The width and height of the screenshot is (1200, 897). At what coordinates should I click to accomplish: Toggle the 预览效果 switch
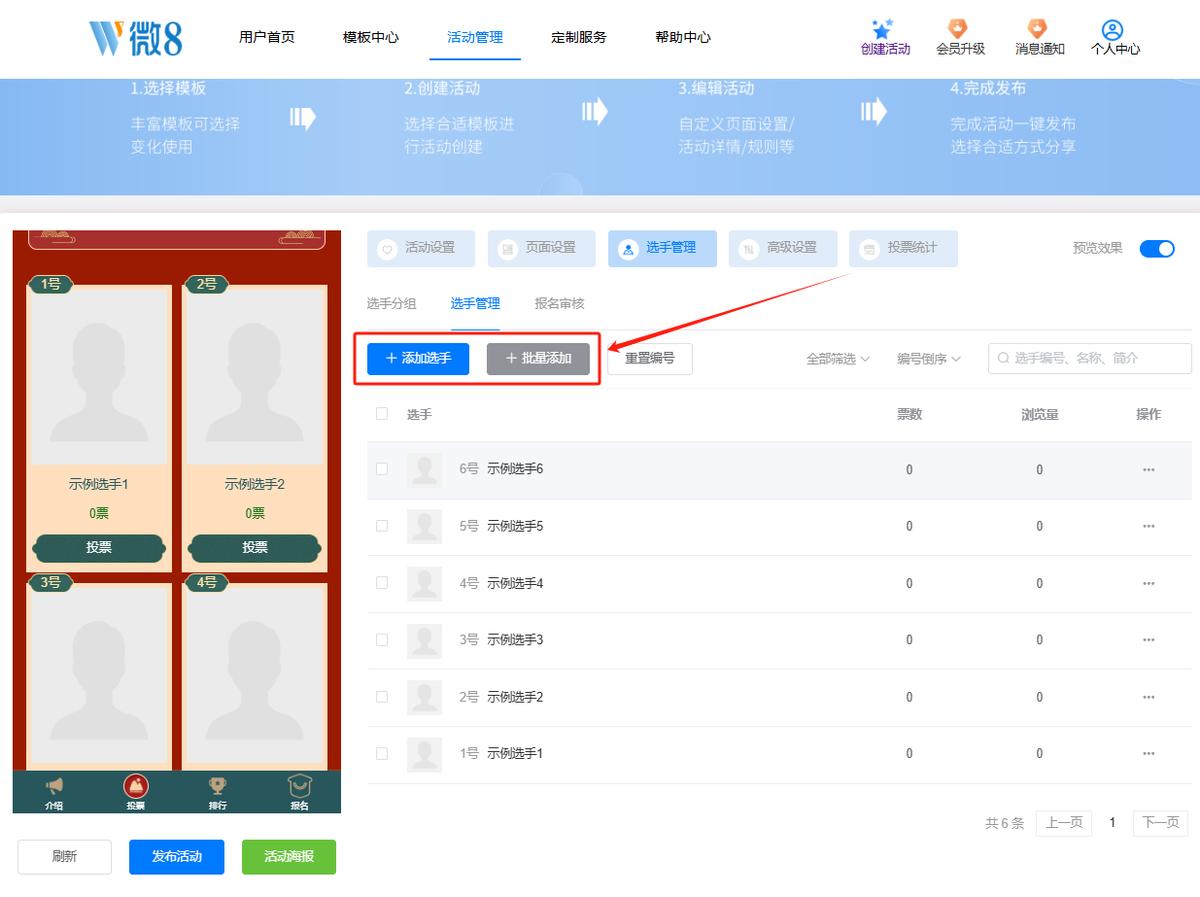(1157, 249)
